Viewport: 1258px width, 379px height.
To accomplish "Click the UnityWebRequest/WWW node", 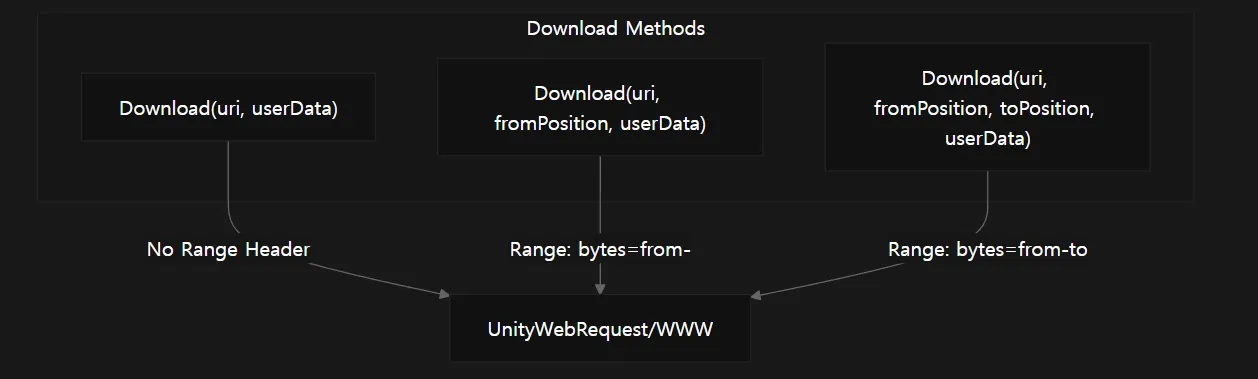I will 600,328.
